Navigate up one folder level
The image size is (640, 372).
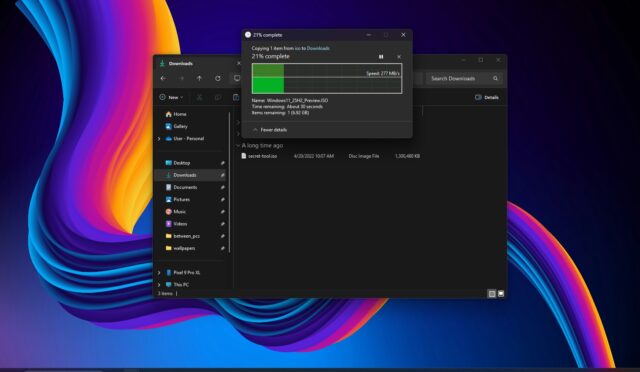200,78
